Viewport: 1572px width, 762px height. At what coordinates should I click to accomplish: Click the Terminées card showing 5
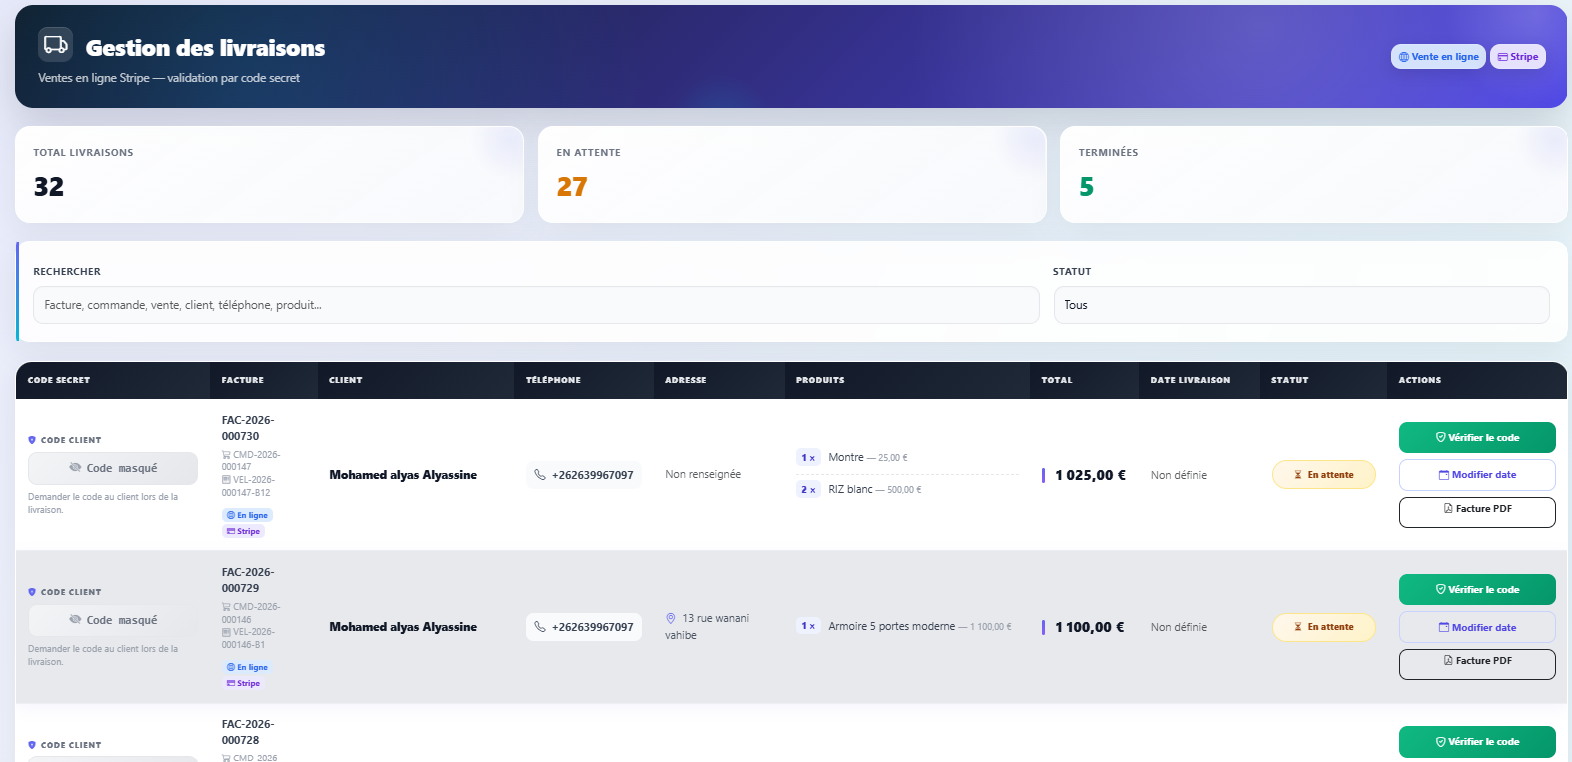[1313, 174]
